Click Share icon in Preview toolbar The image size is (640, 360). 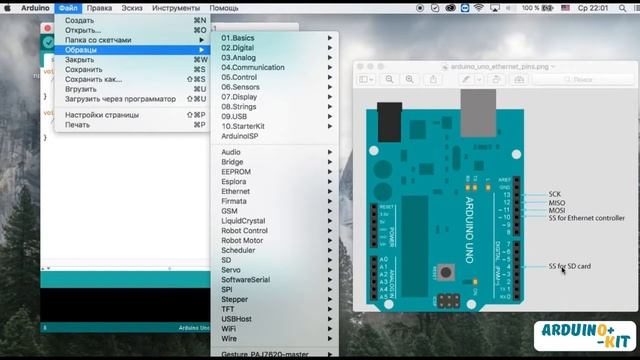pos(433,79)
